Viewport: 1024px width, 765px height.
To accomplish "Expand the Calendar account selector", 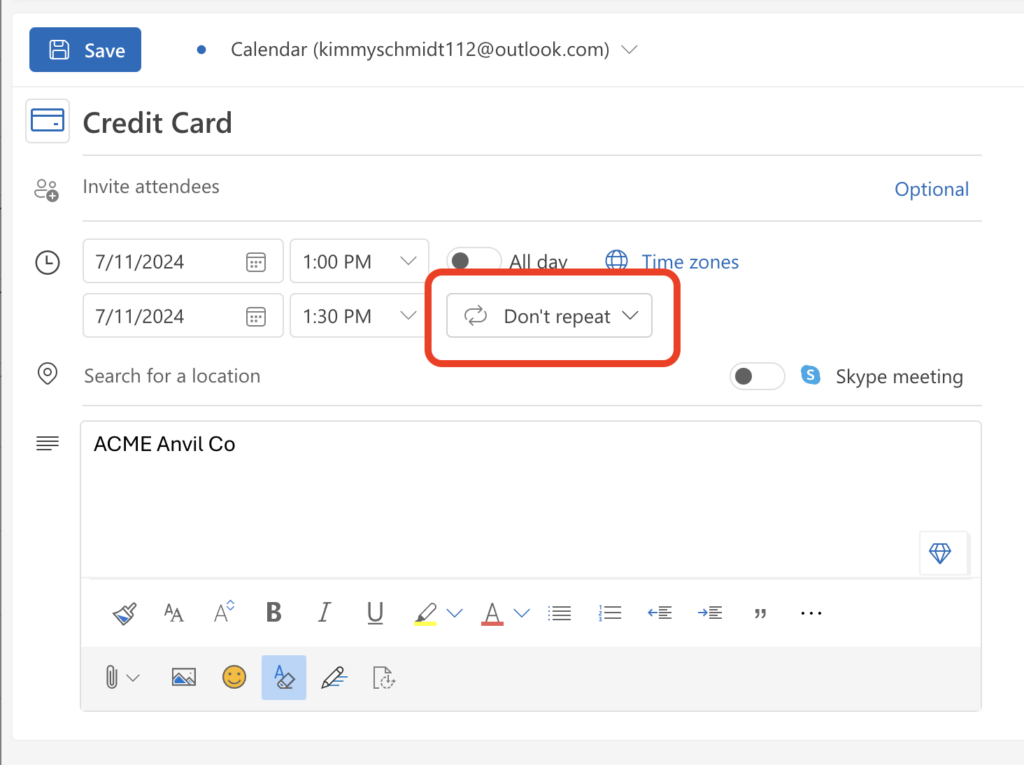I will click(x=629, y=49).
